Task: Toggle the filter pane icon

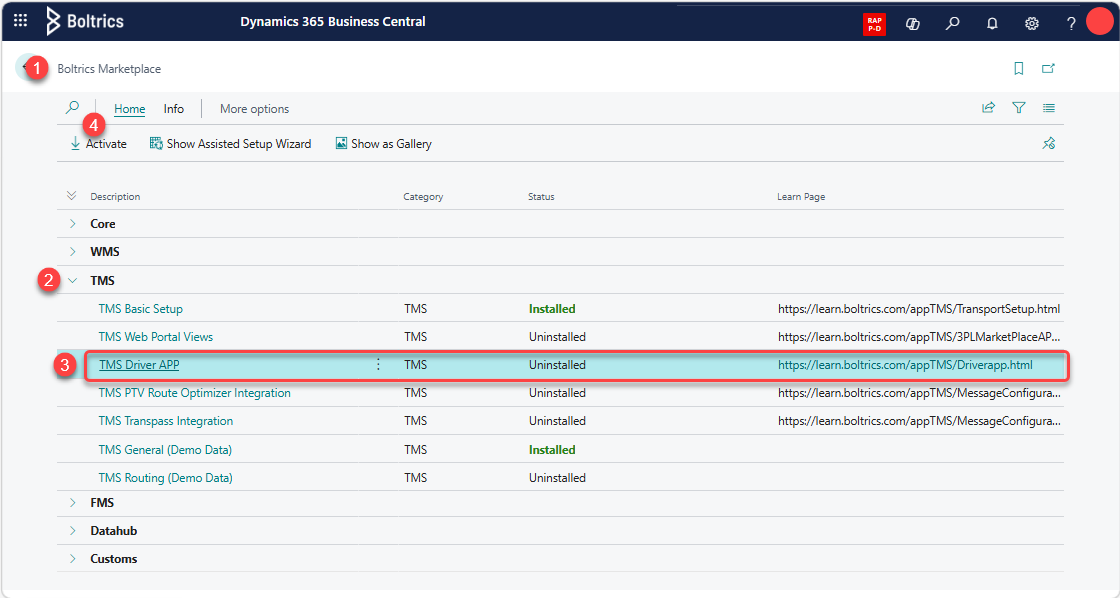Action: click(x=1019, y=108)
